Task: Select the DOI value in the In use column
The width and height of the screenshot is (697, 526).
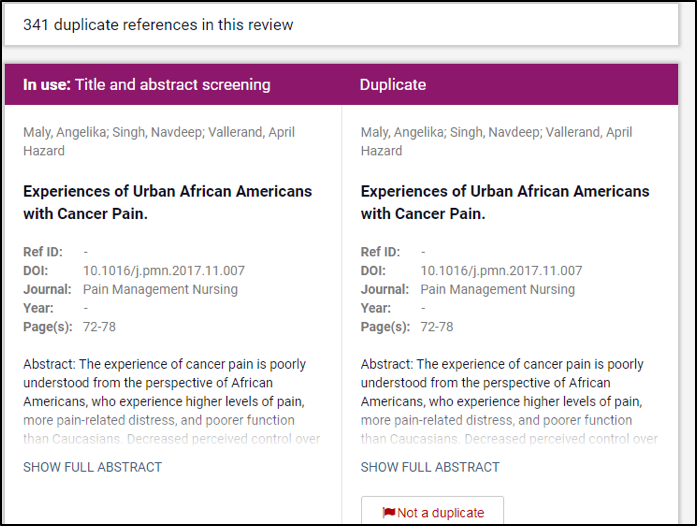Action: click(164, 271)
